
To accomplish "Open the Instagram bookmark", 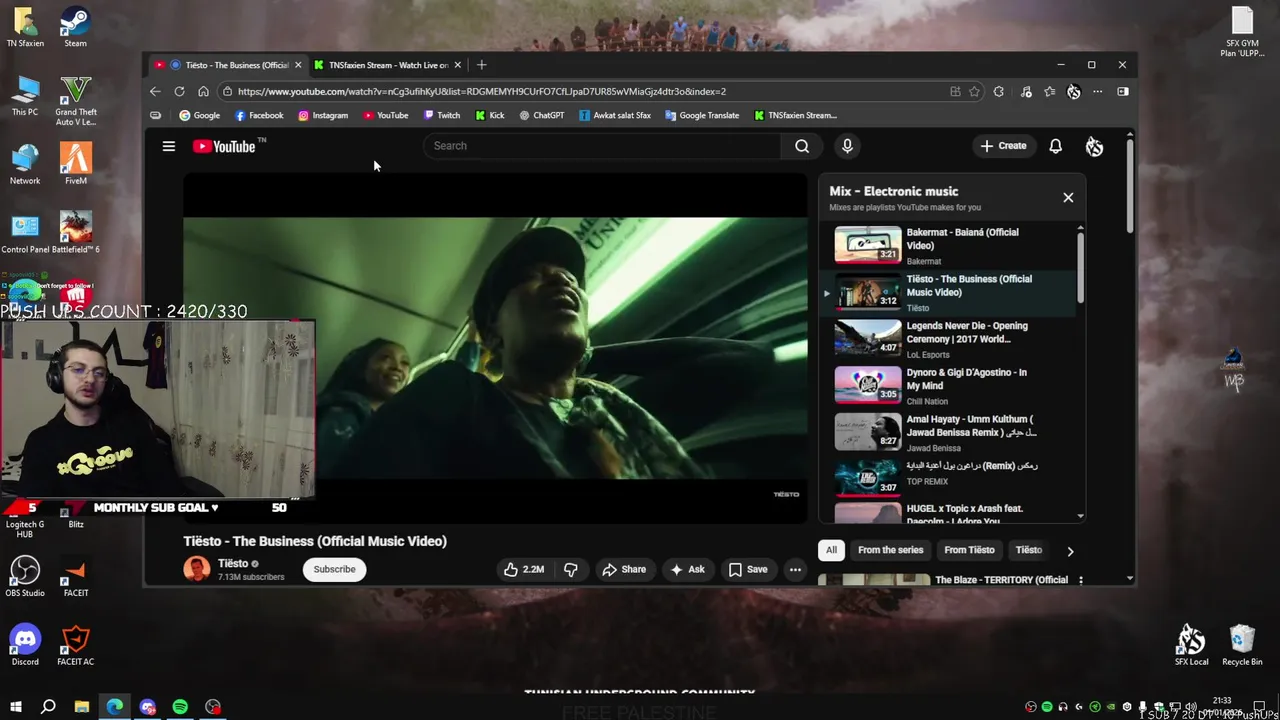I will pos(323,115).
